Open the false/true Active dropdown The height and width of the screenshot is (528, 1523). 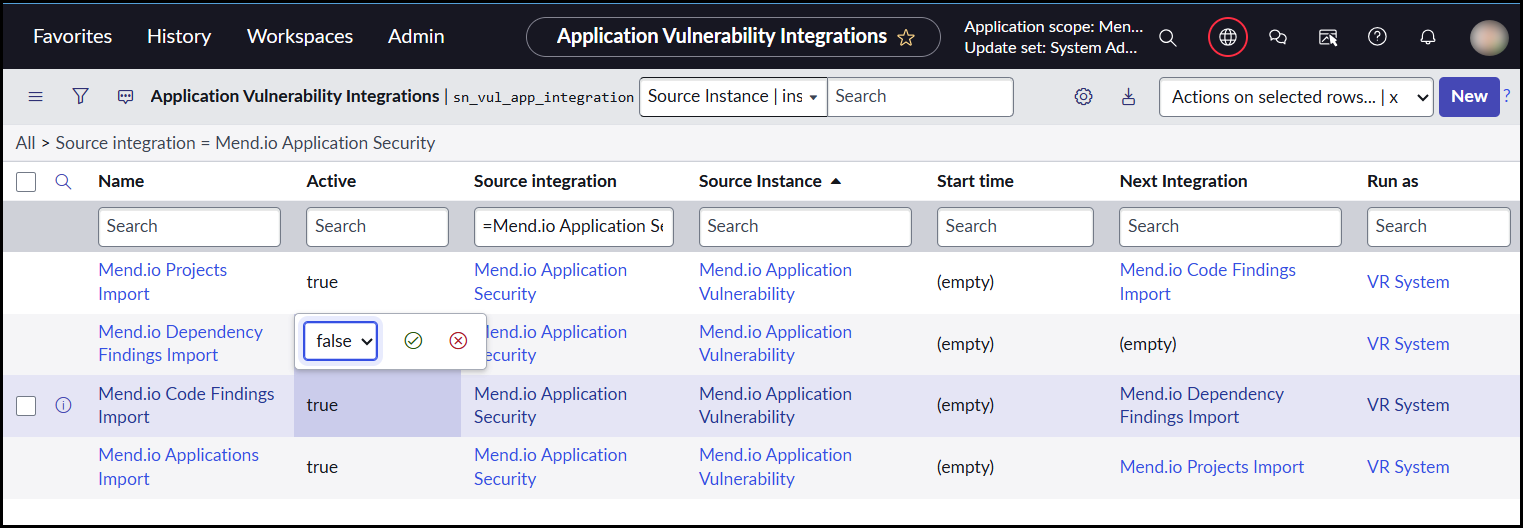tap(341, 341)
